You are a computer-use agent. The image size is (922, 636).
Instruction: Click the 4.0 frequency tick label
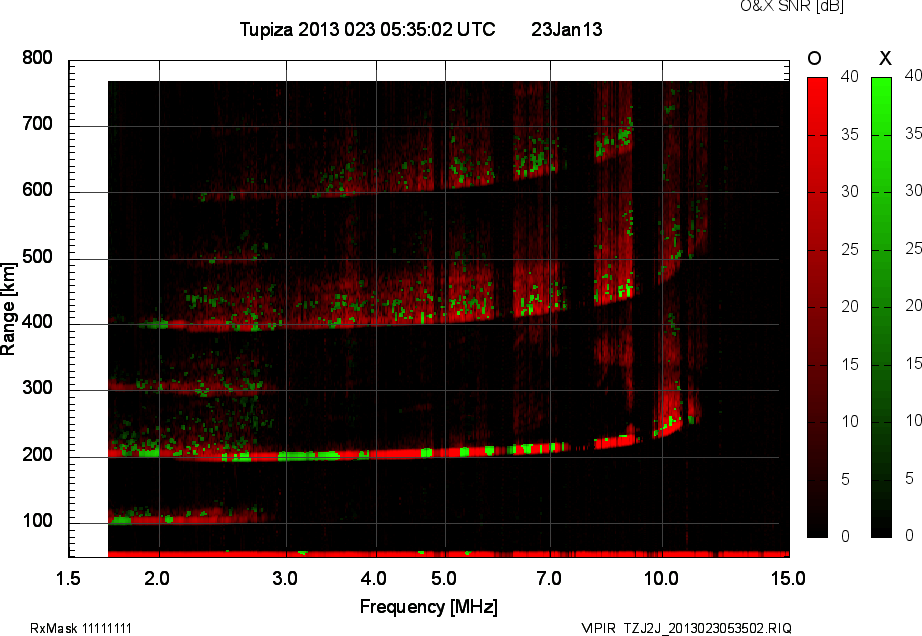(374, 578)
